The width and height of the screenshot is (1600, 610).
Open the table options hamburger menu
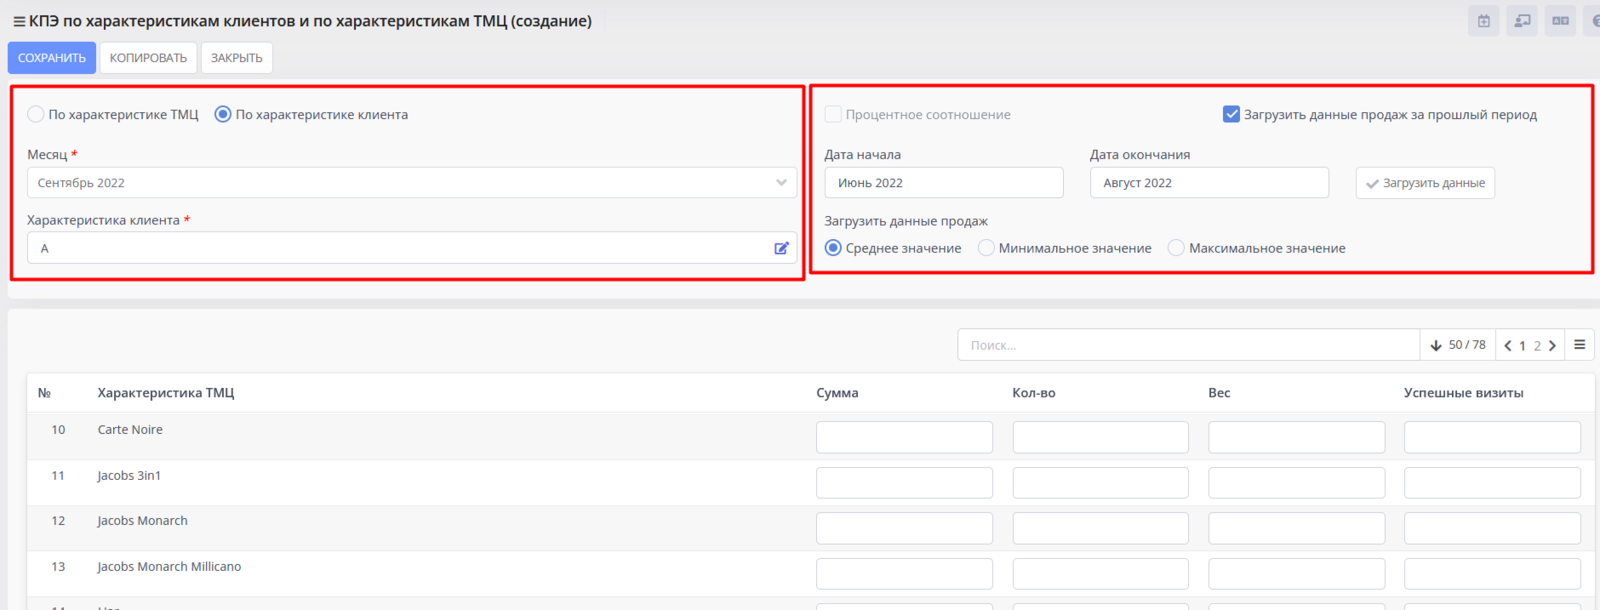click(x=1580, y=345)
